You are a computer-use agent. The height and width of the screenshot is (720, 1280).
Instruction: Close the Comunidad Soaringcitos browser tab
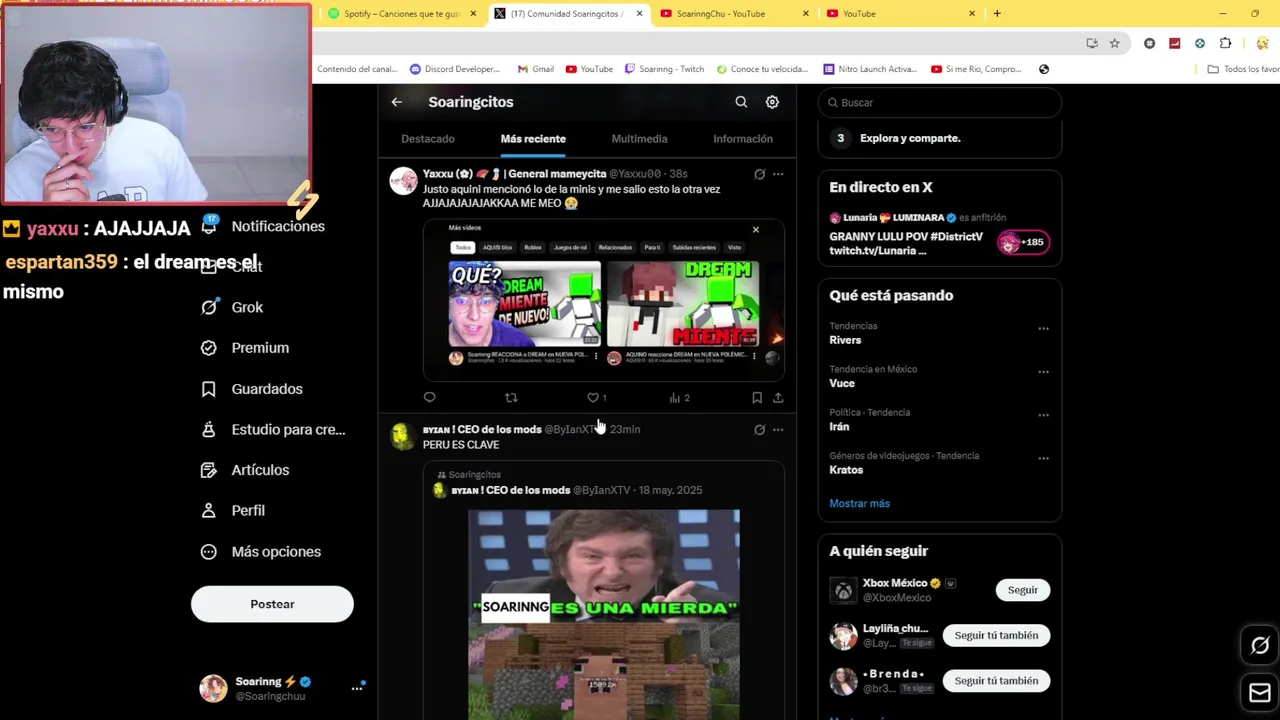pyautogui.click(x=640, y=14)
